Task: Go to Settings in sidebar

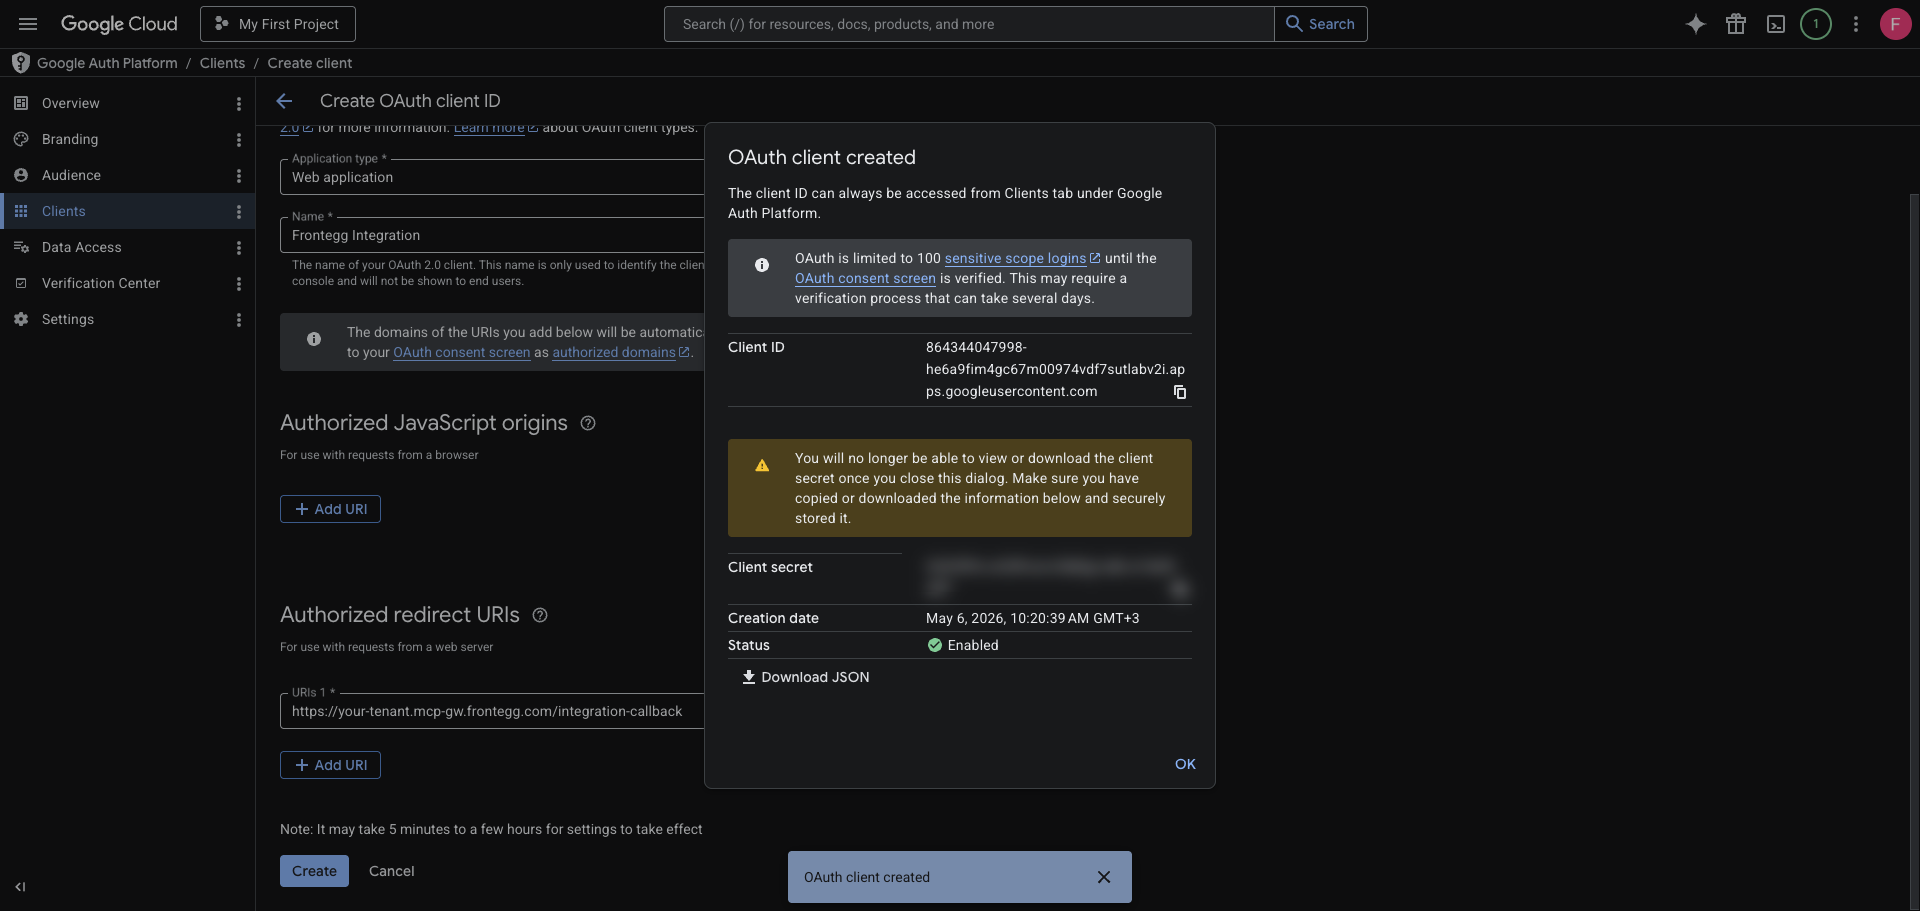Action: (68, 319)
